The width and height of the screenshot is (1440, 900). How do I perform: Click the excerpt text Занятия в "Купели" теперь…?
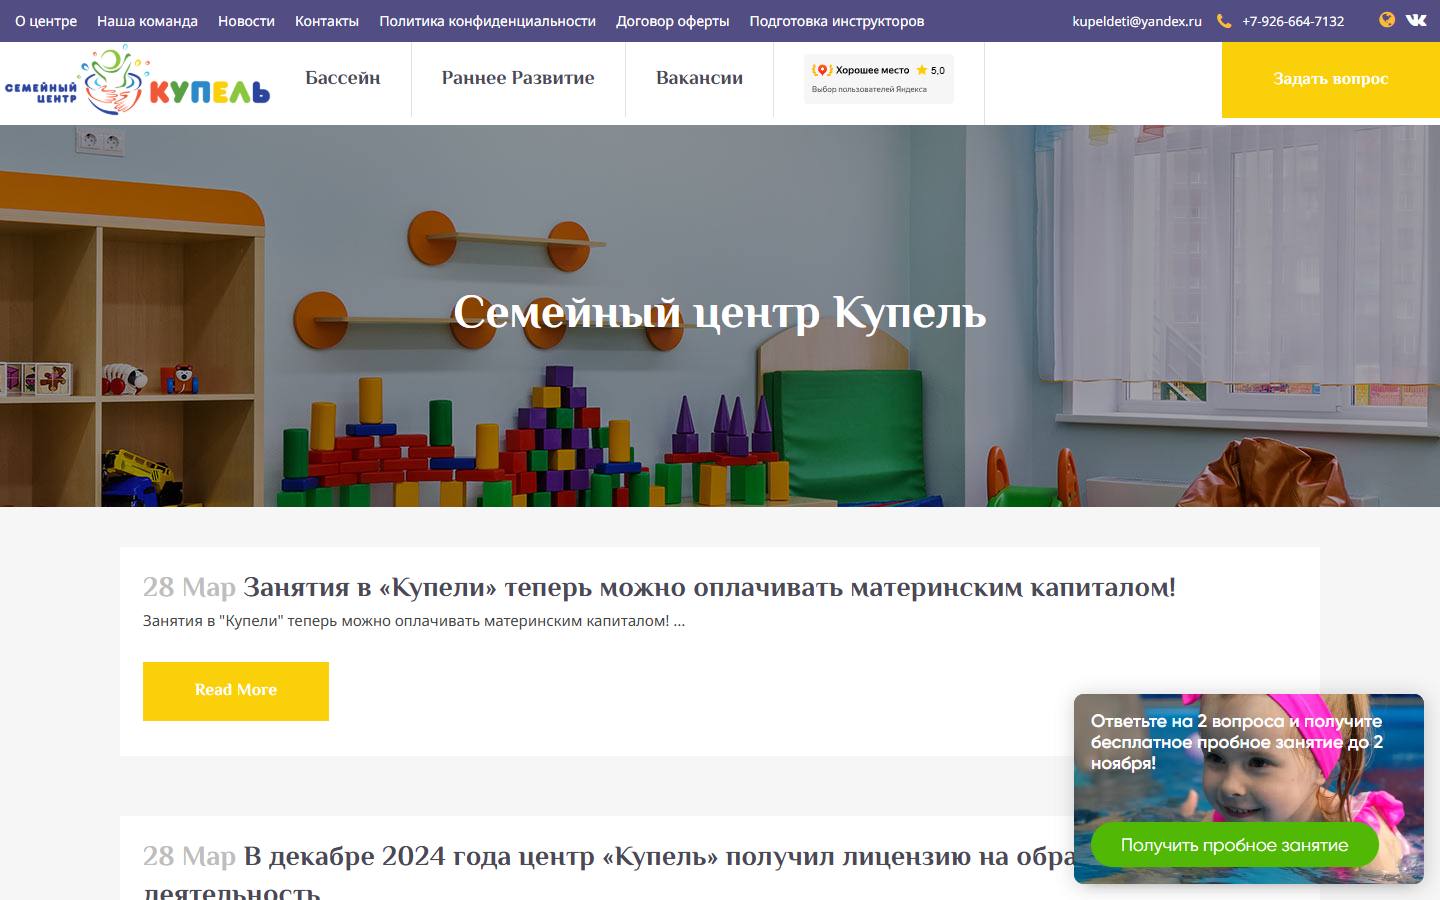point(414,621)
